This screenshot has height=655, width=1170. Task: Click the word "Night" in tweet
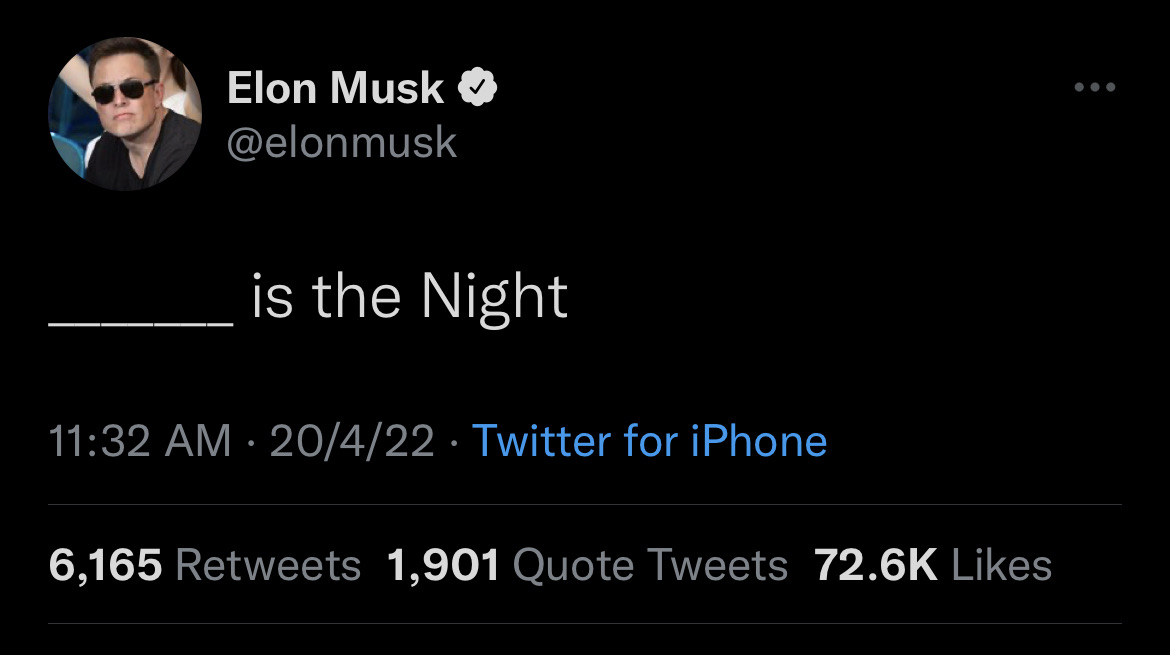(x=493, y=298)
